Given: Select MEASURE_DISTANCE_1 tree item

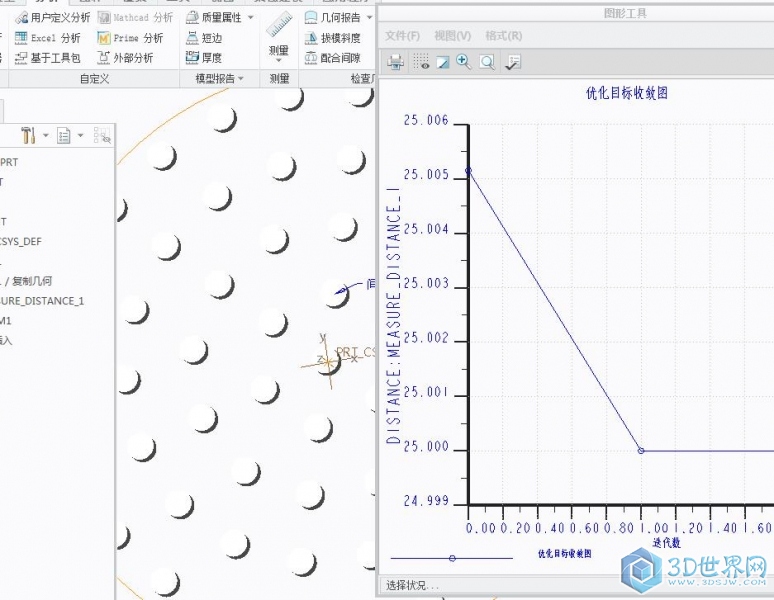Looking at the screenshot, I should [x=42, y=300].
